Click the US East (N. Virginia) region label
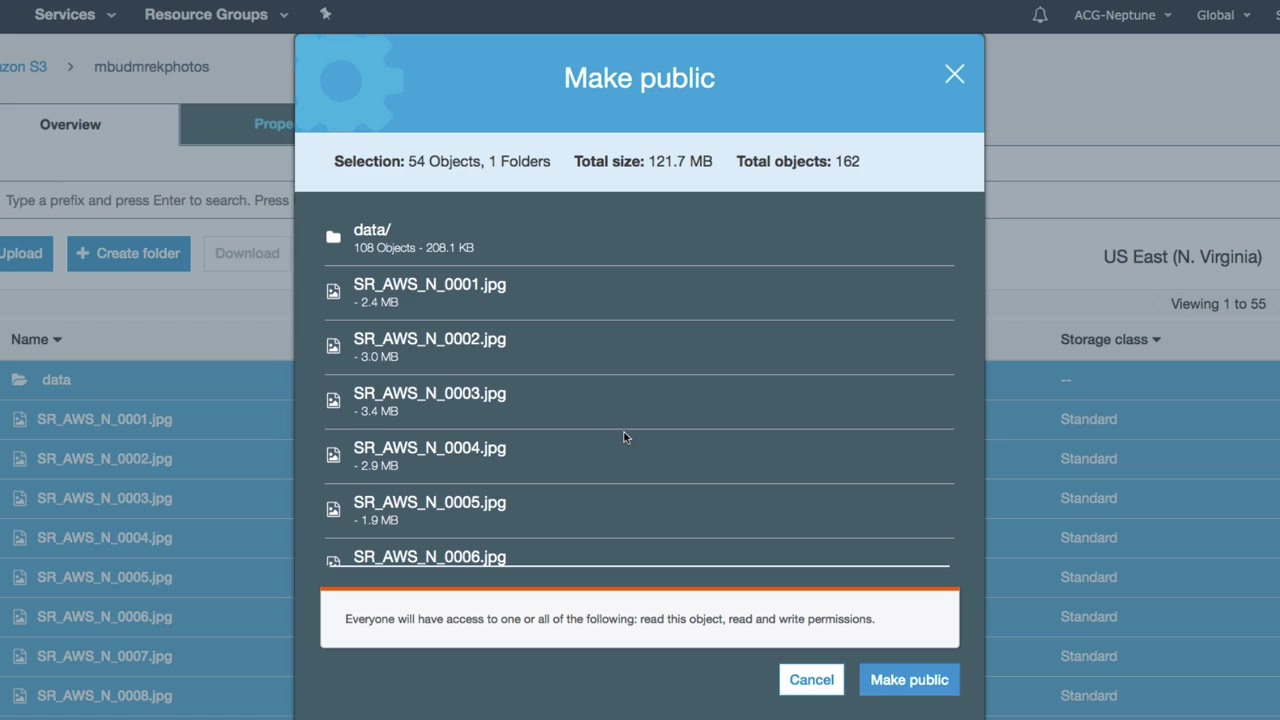Viewport: 1280px width, 720px height. coord(1182,257)
